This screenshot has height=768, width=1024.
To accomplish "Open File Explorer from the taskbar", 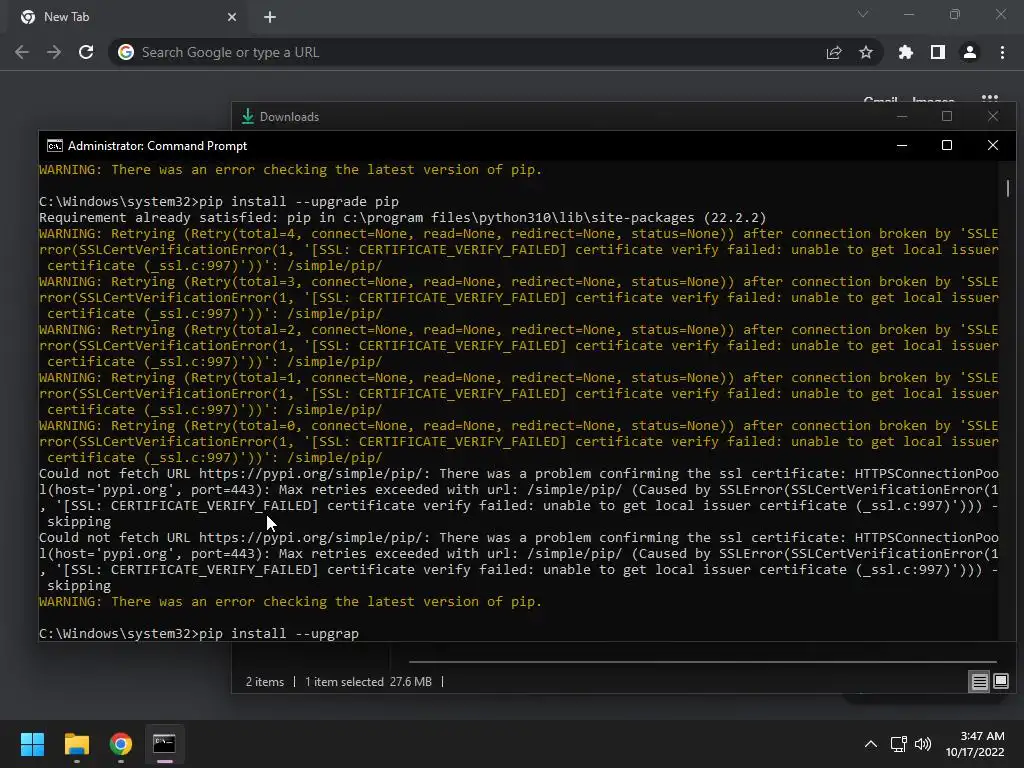I will [x=76, y=744].
